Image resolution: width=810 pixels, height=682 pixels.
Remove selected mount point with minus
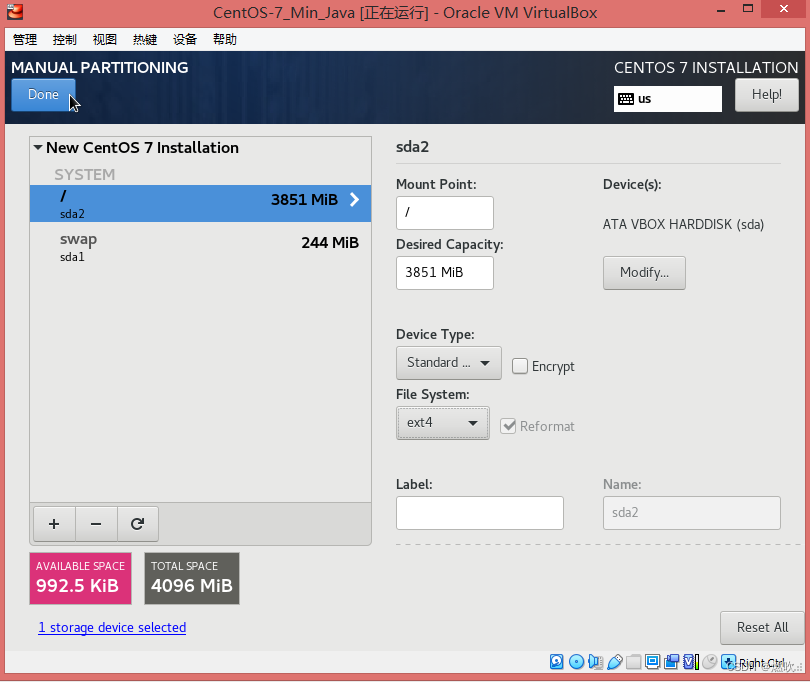tap(96, 524)
